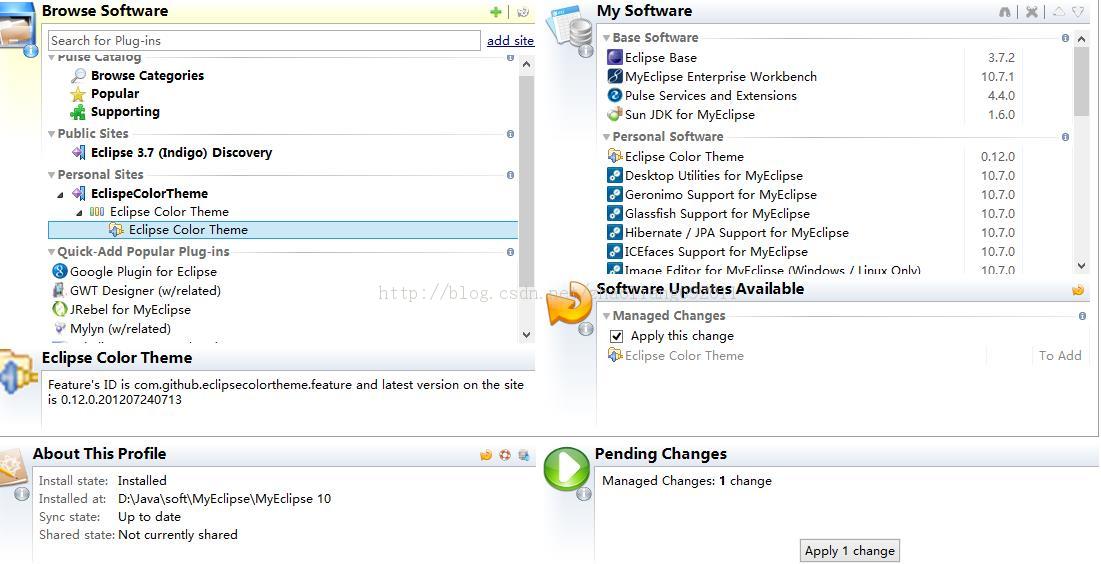Image resolution: width=1101 pixels, height=564 pixels.
Task: Click the Google Plugin for Eclipse icon
Action: tap(60, 271)
